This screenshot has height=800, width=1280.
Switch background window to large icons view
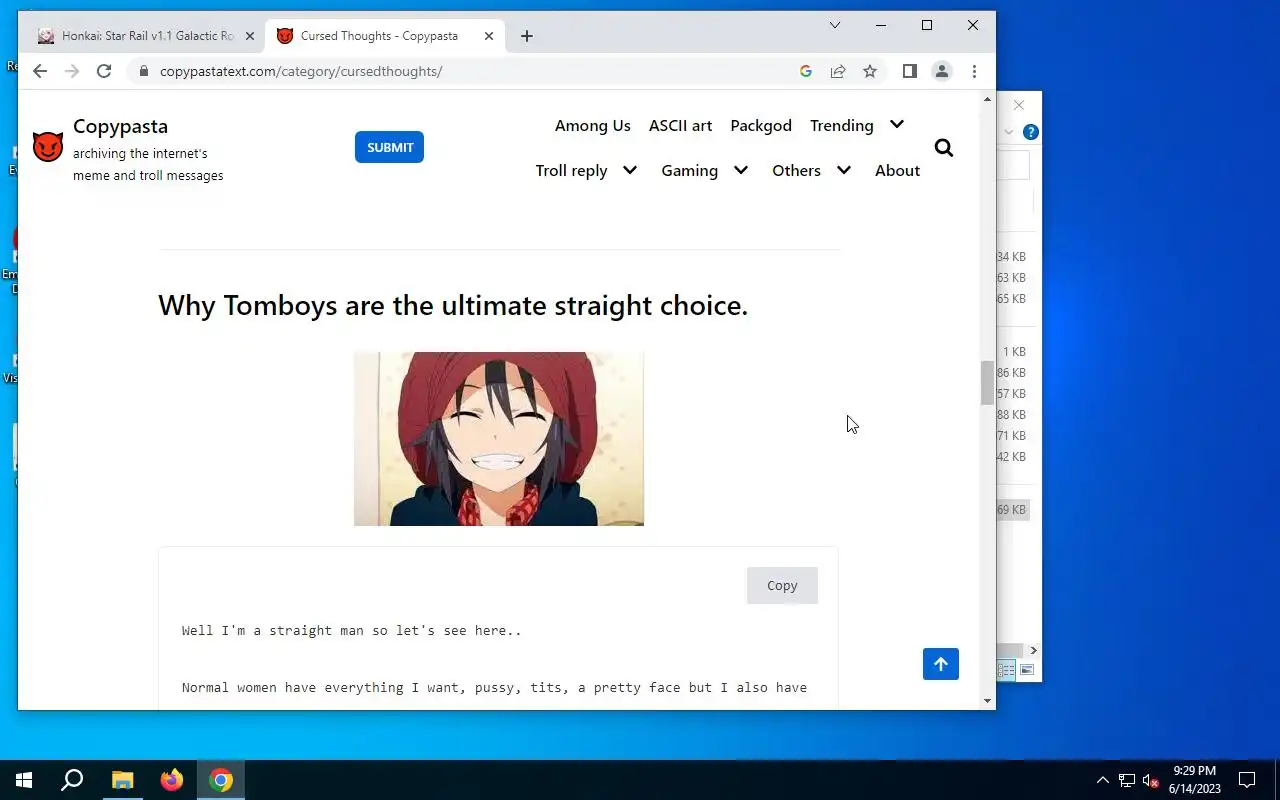(x=1027, y=669)
